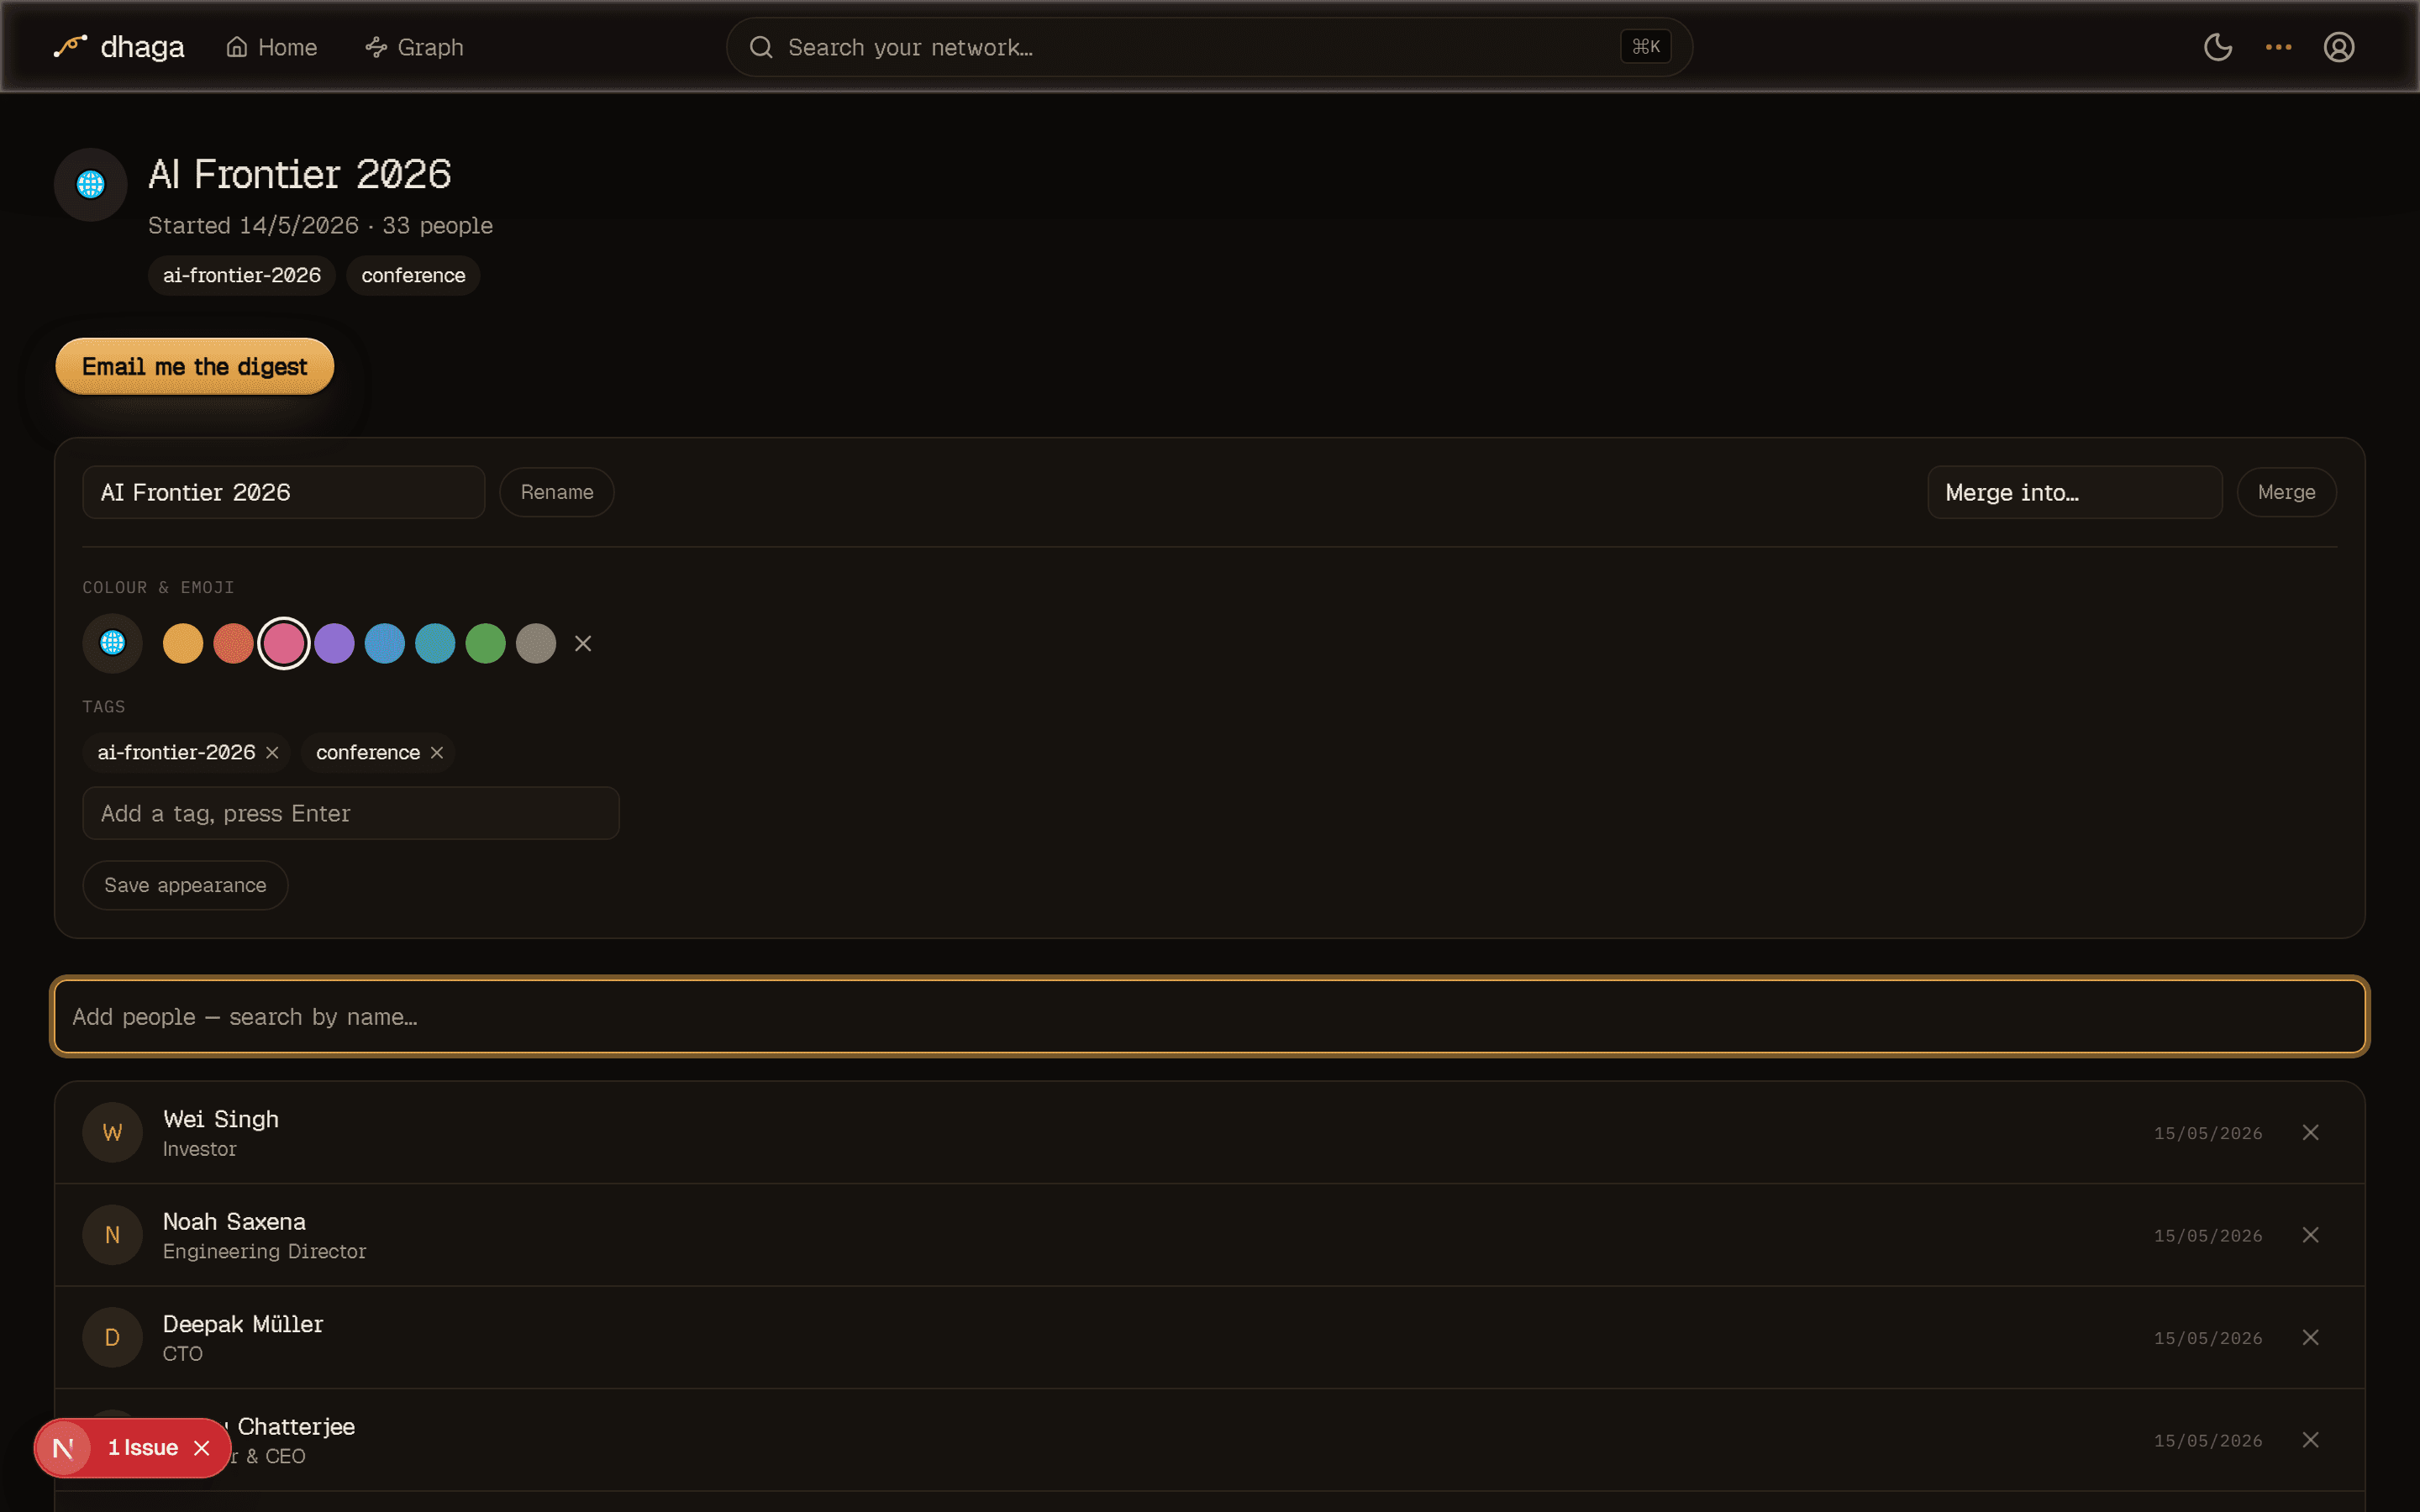
Task: Click the globe emoji avatar in header
Action: (91, 185)
